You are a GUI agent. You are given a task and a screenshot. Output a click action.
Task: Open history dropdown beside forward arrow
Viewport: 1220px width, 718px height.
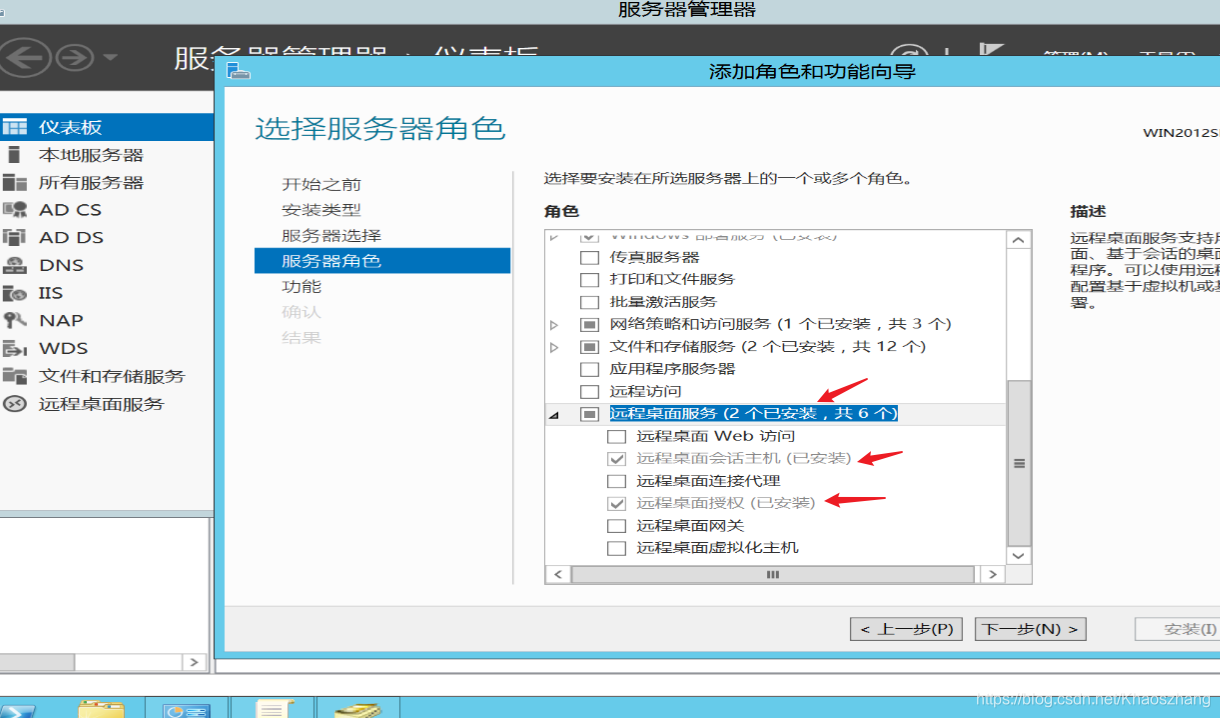tap(110, 58)
